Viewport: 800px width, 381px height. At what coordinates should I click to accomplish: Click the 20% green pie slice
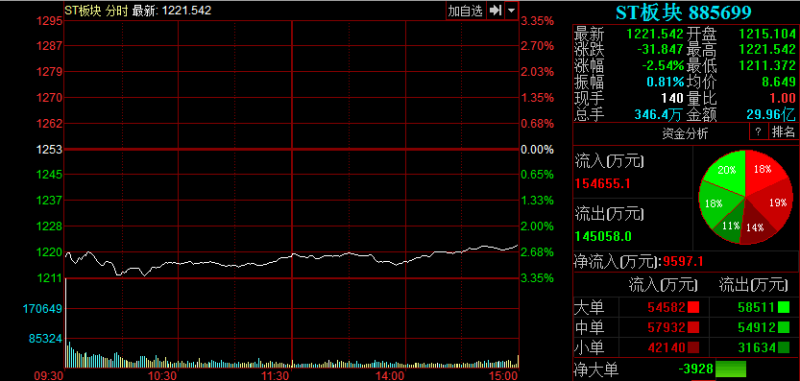coord(724,171)
